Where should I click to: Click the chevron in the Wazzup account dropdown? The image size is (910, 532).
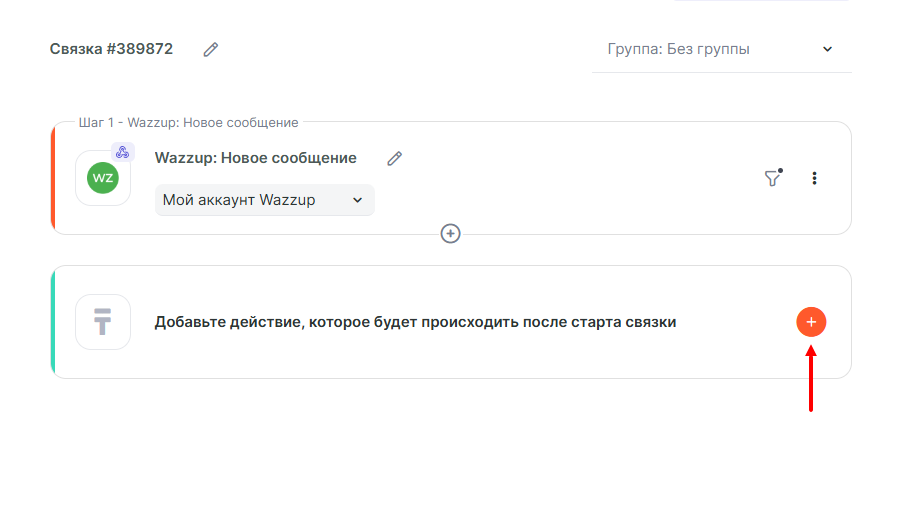point(357,200)
